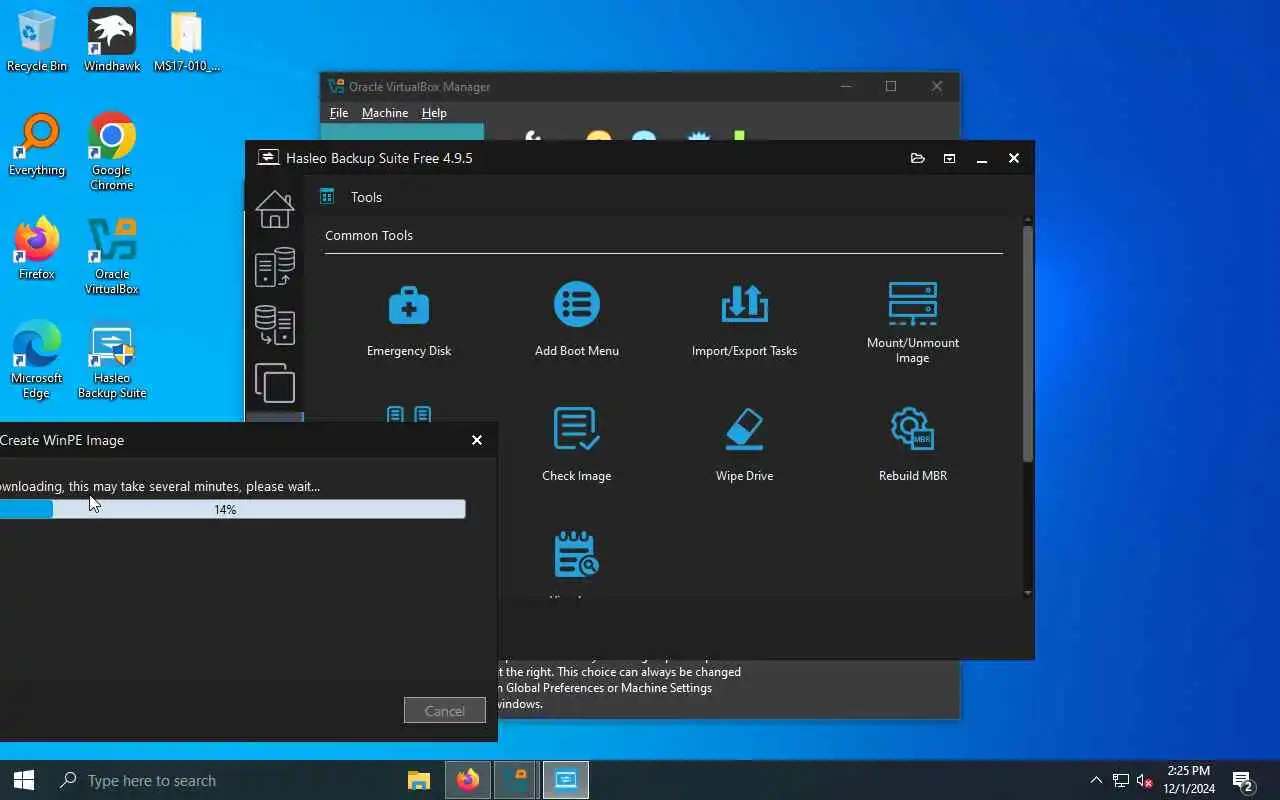
Task: Click the network icon in the system tray
Action: tap(1121, 780)
